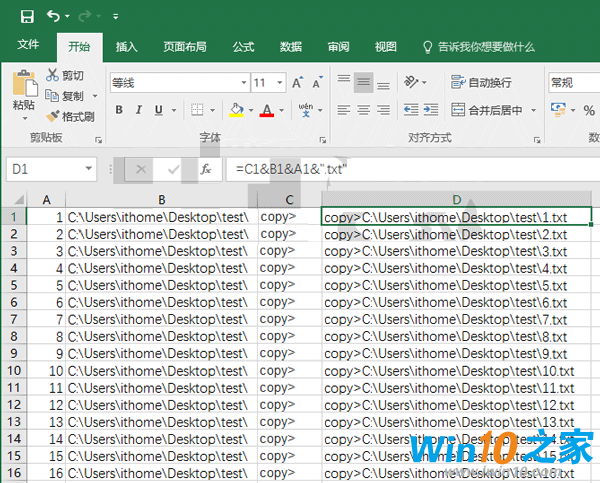This screenshot has width=600, height=483.
Task: Click the Cut scissors icon
Action: tap(53, 76)
